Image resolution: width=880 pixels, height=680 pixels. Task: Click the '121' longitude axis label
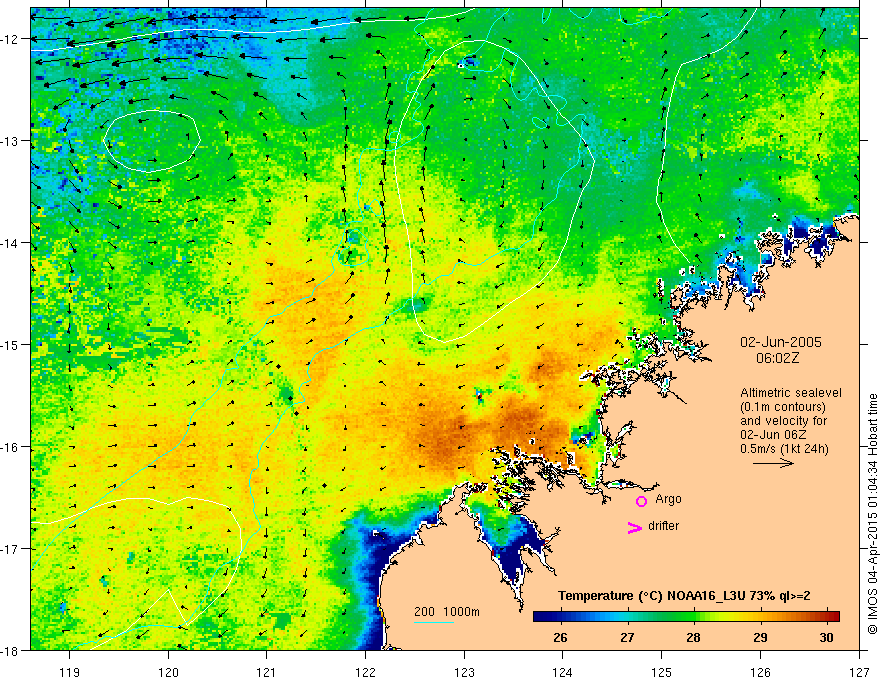tap(267, 672)
